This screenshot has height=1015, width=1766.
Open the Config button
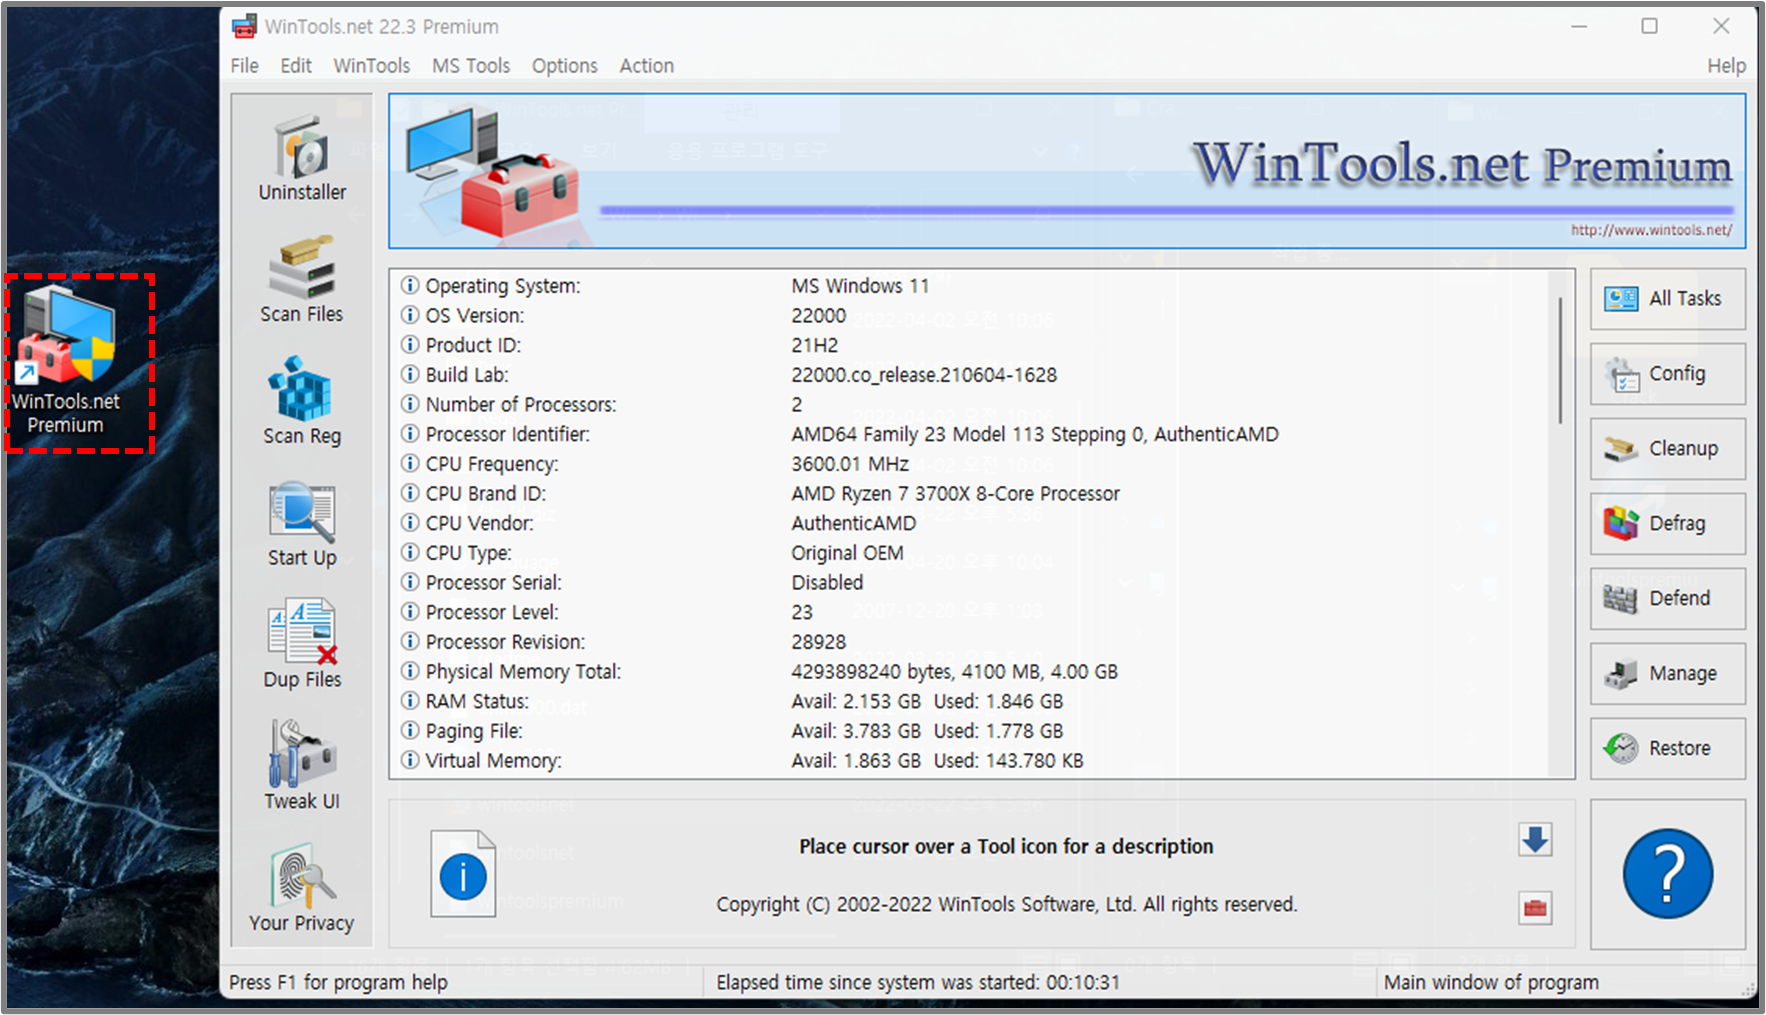(1667, 373)
